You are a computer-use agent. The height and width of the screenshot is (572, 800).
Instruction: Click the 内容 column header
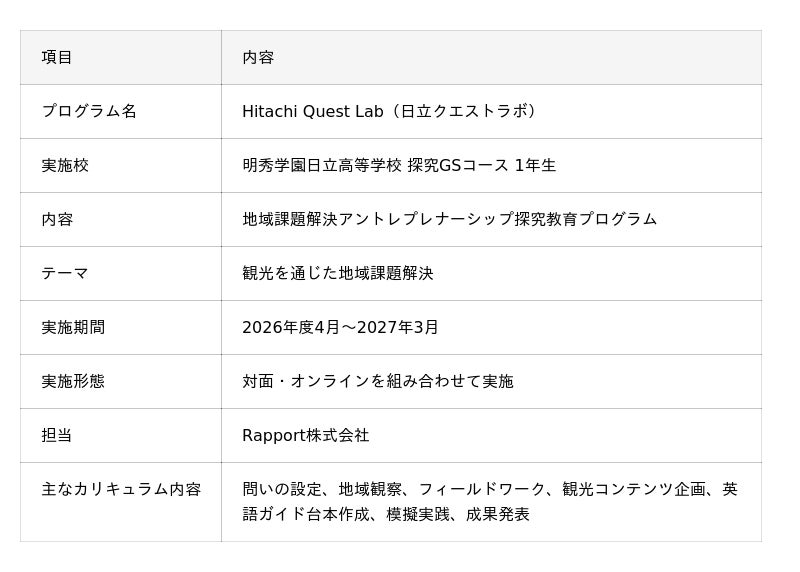258,57
